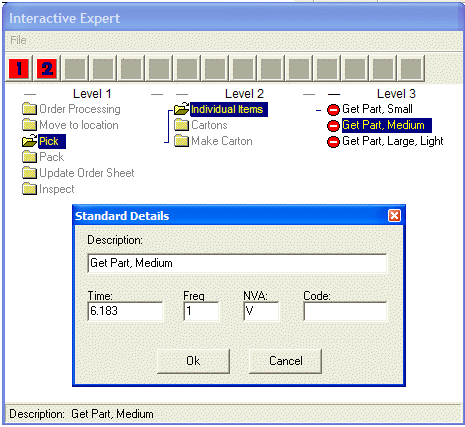The width and height of the screenshot is (465, 427).
Task: Select Make Carton in Level 2
Action: pyautogui.click(x=222, y=141)
